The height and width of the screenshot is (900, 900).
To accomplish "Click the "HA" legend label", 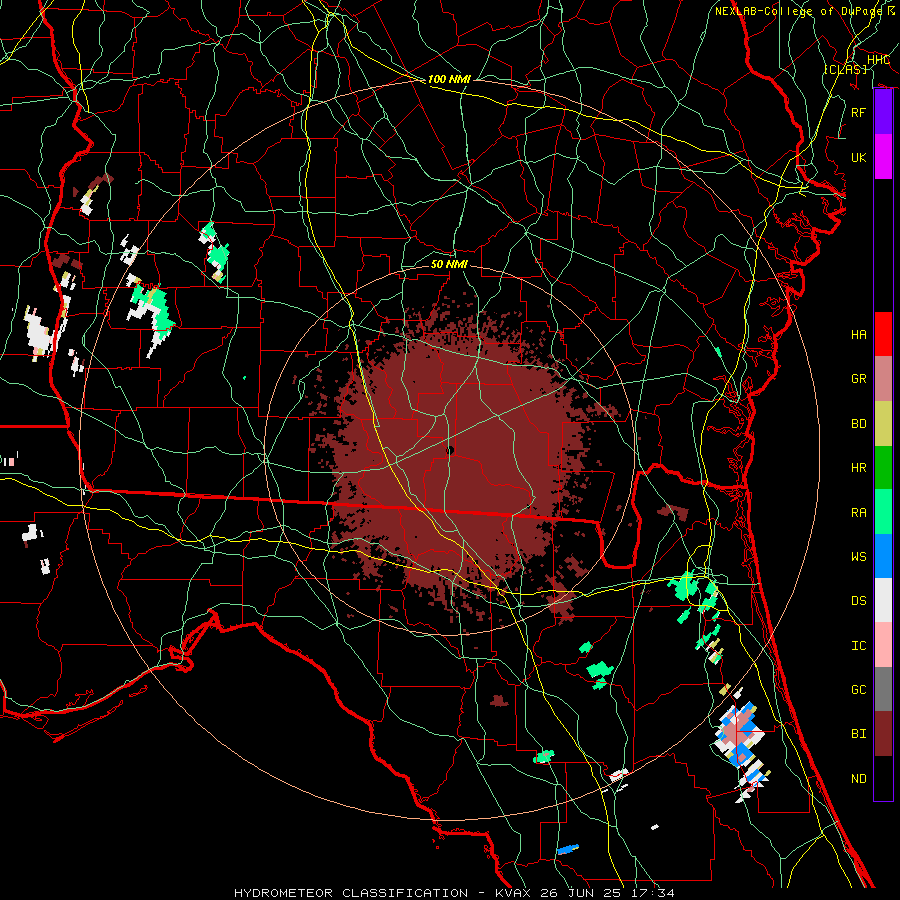I will click(x=859, y=334).
